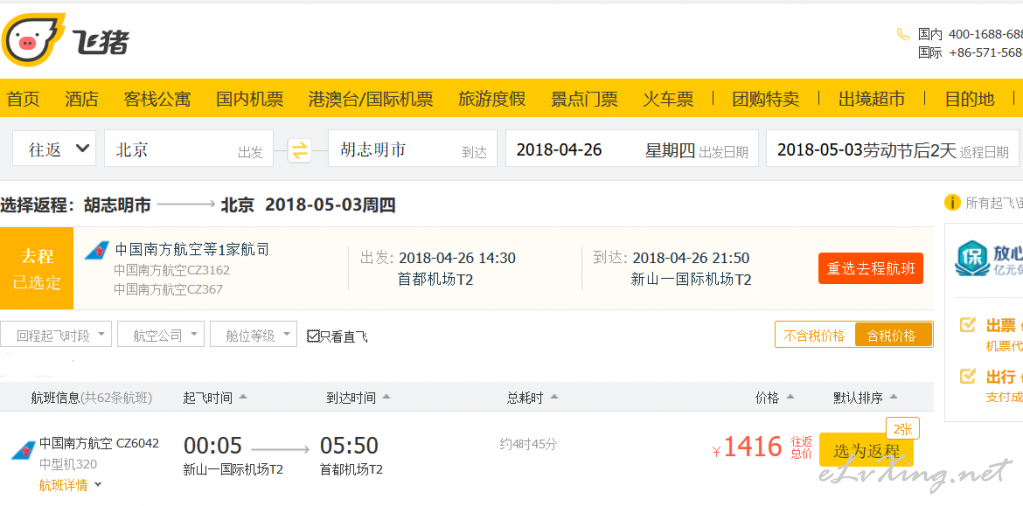Click 中型机320 aircraft type text
1023x506 pixels.
pyautogui.click(x=69, y=464)
